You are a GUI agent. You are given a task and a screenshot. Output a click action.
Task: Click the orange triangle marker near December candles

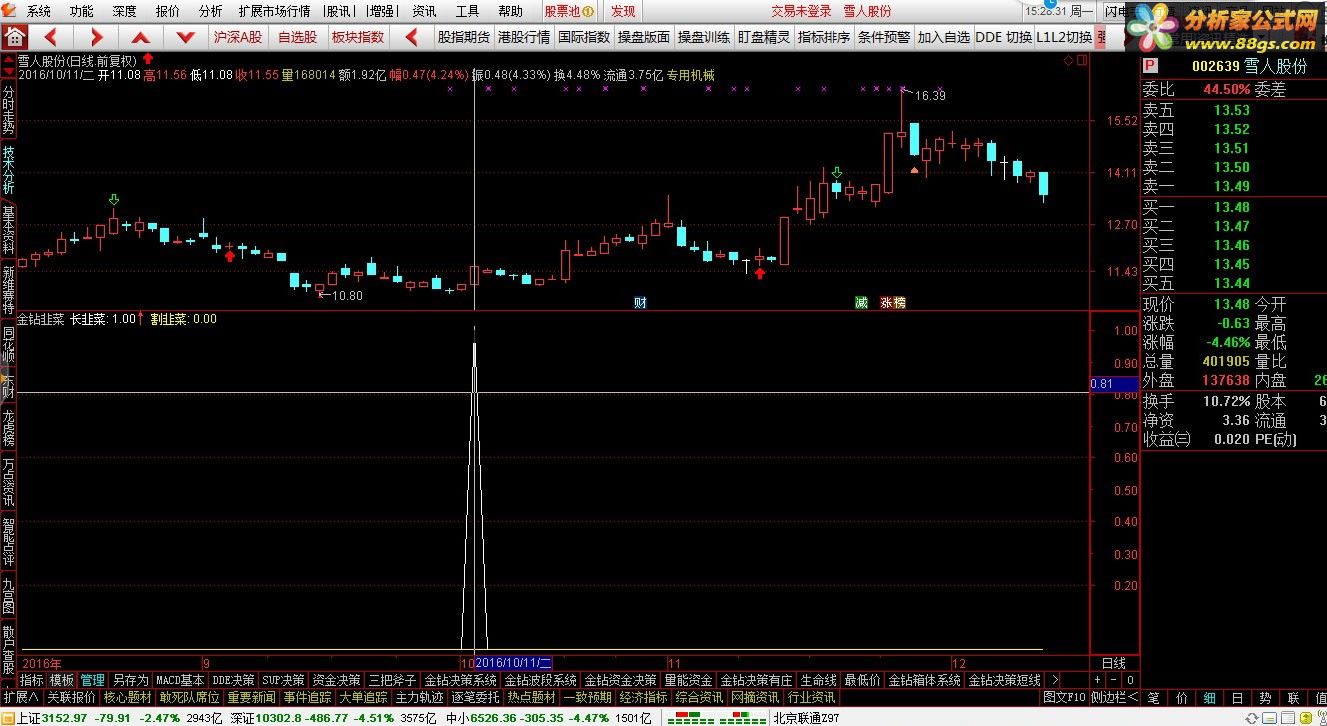point(914,170)
